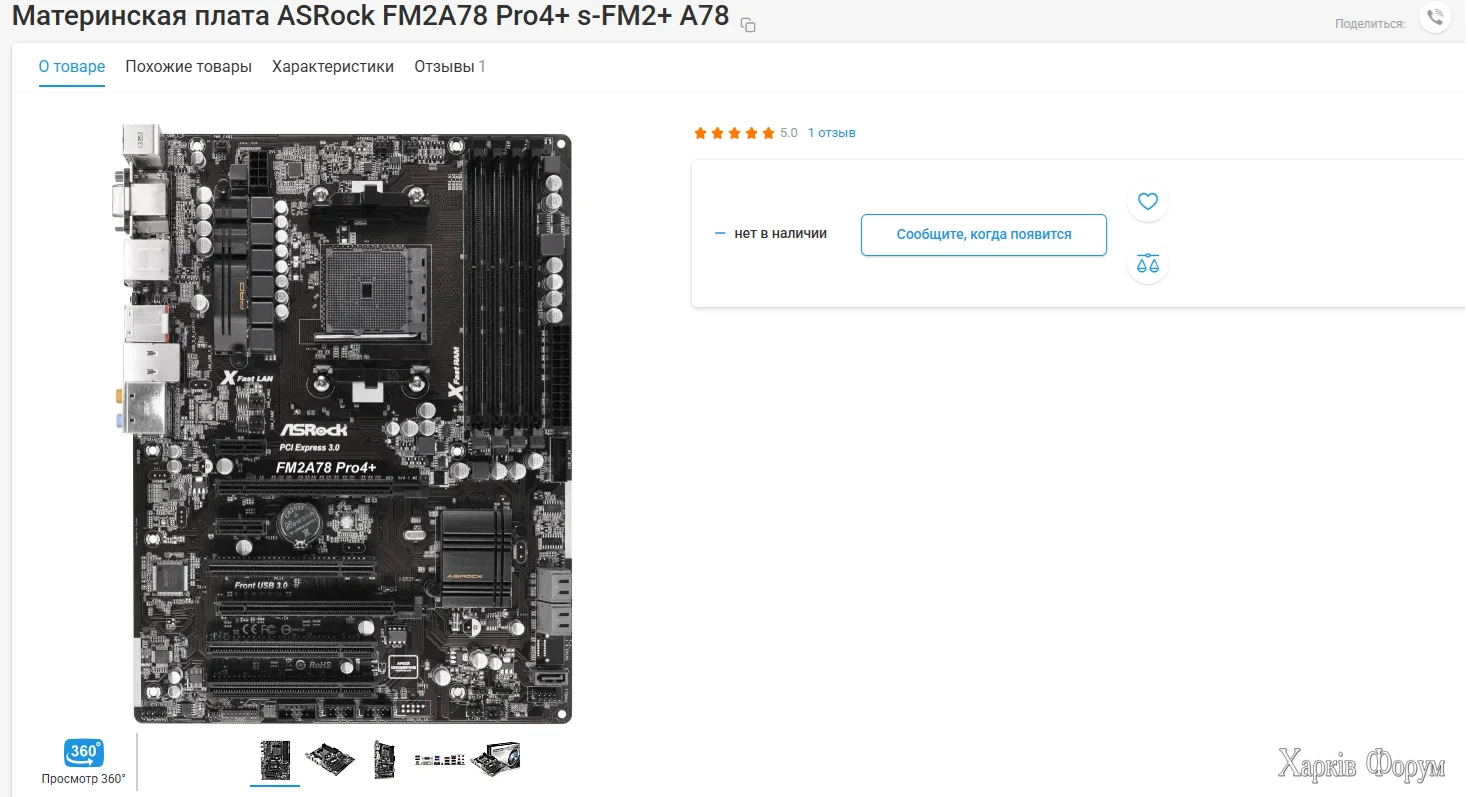Screen dimensions: 1468x797
Task: Select the О товаре tab
Action: pos(72,67)
